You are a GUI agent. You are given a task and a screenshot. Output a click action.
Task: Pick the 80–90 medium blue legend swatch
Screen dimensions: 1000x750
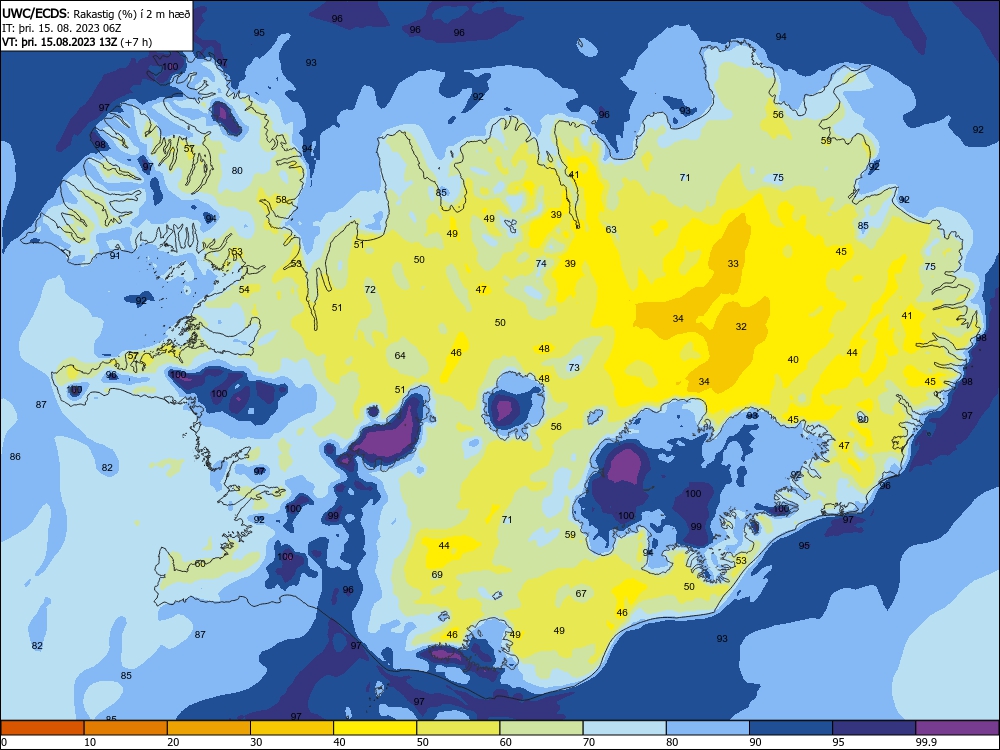pos(707,728)
